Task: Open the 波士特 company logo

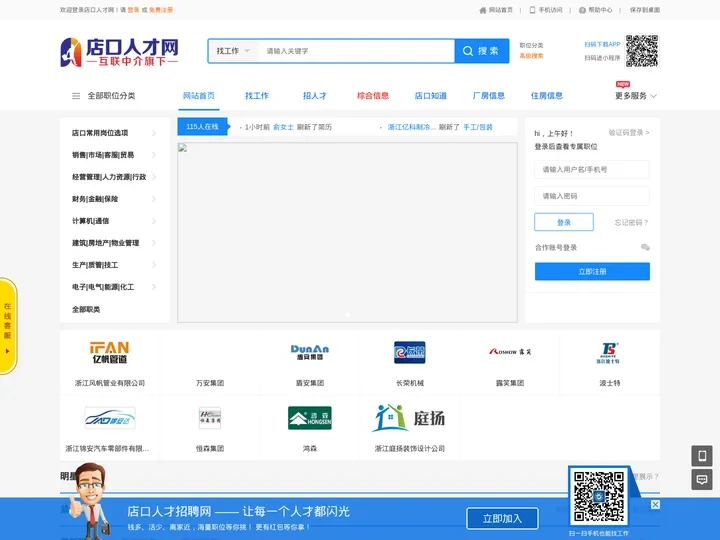Action: pos(608,353)
